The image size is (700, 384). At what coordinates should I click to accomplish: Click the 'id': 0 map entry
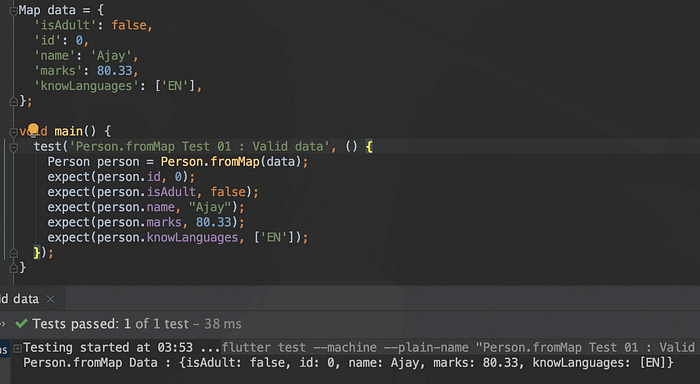point(62,41)
